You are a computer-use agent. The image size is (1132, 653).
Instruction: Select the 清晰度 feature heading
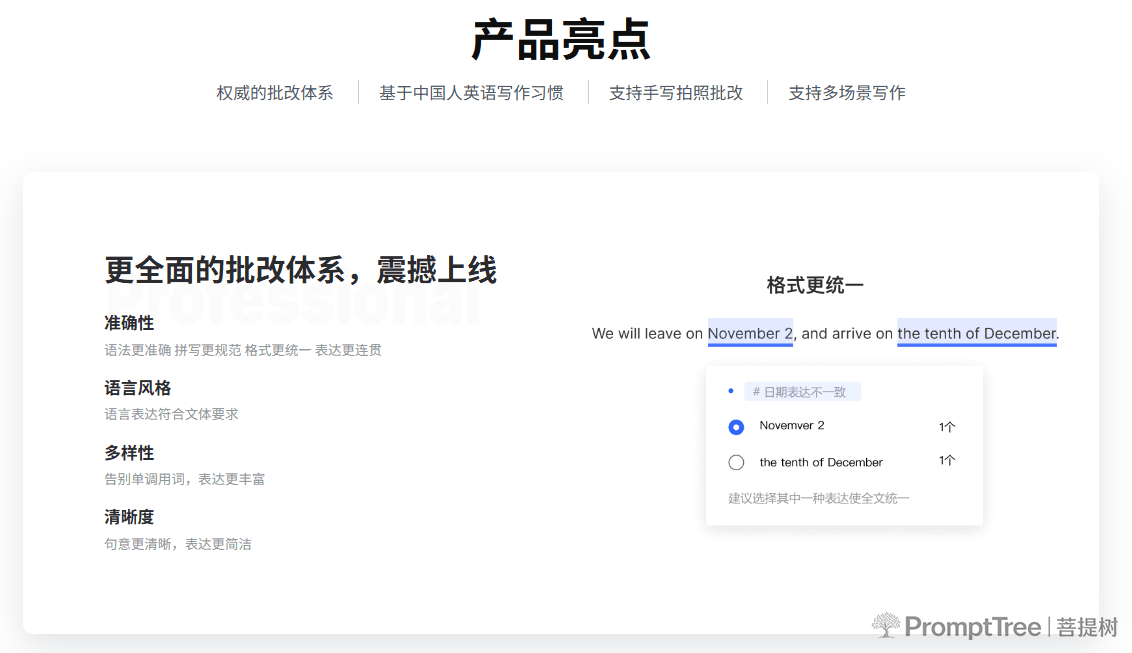coord(129,517)
